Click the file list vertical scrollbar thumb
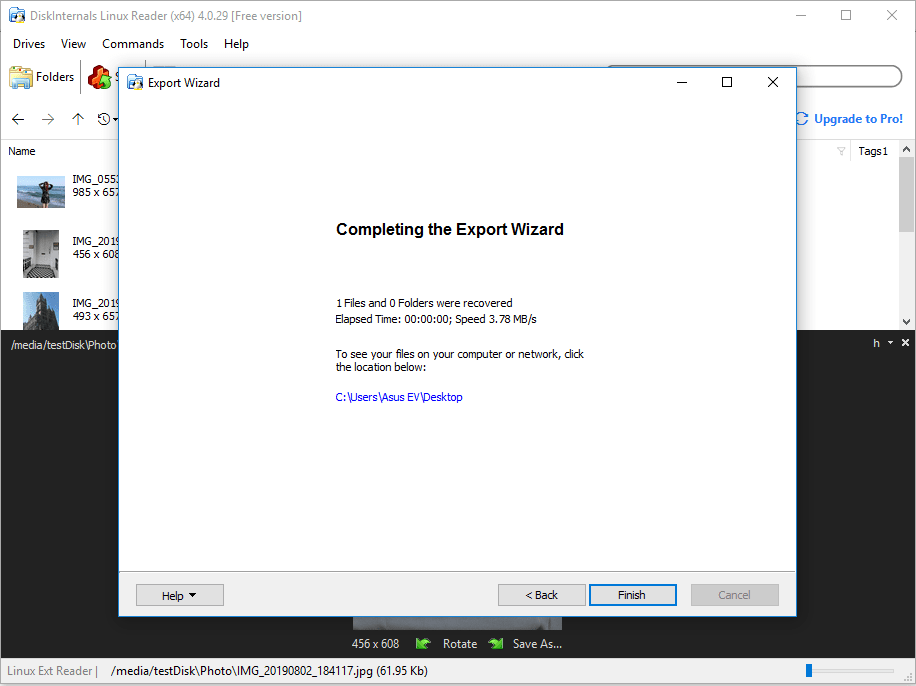Image resolution: width=916 pixels, height=686 pixels. [907, 194]
